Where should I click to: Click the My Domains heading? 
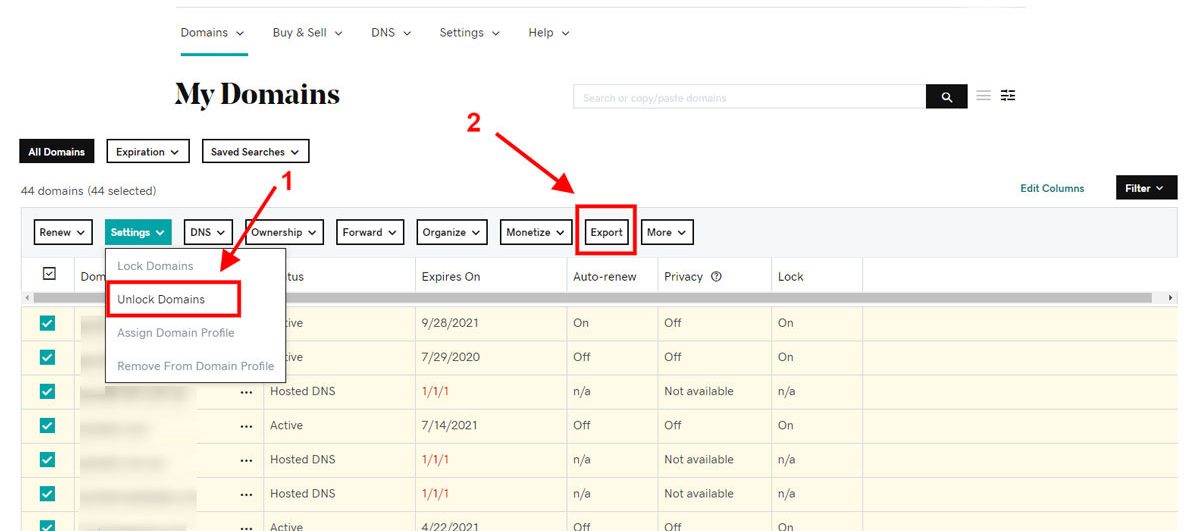257,95
